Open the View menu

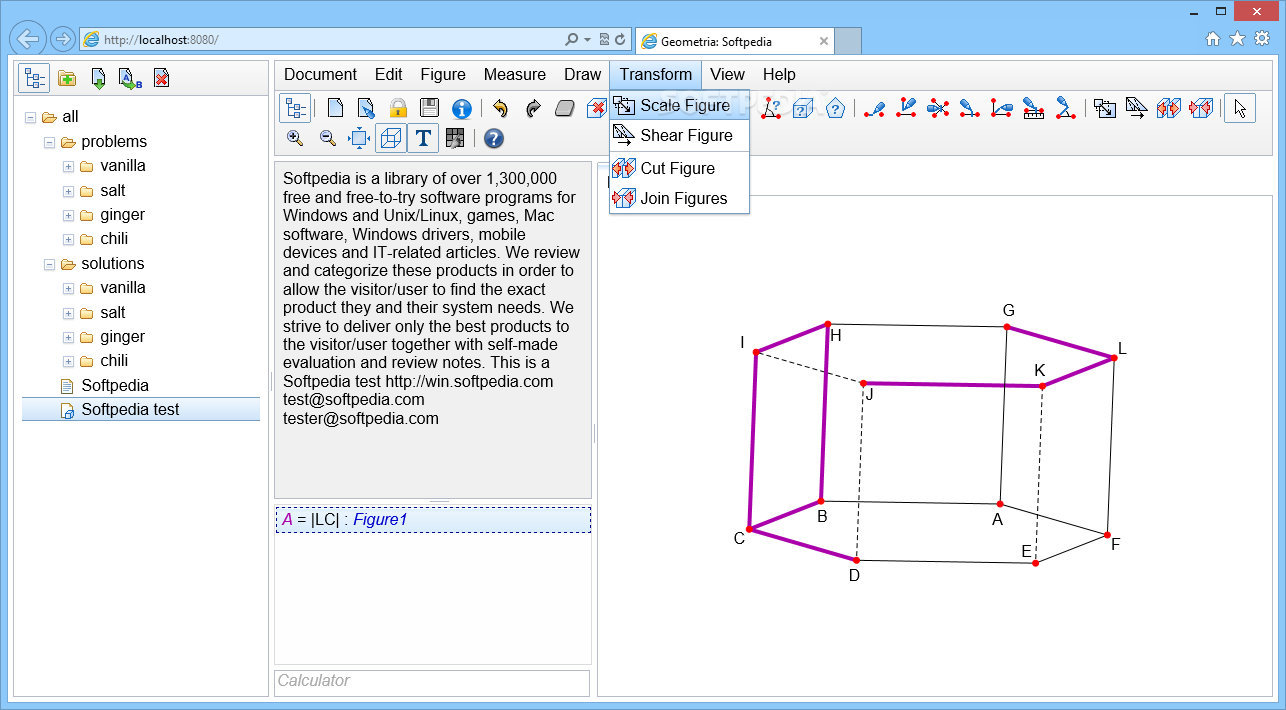pos(728,74)
